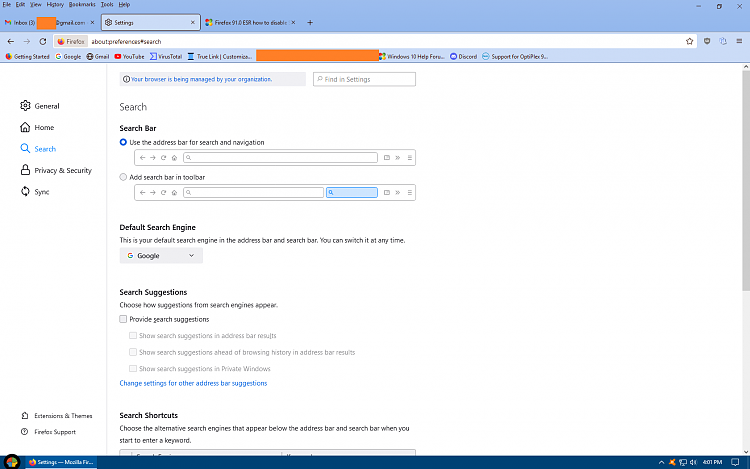Click the page vertical scrollbar thumb
Viewport: 750px width, 469px height.
(x=746, y=181)
